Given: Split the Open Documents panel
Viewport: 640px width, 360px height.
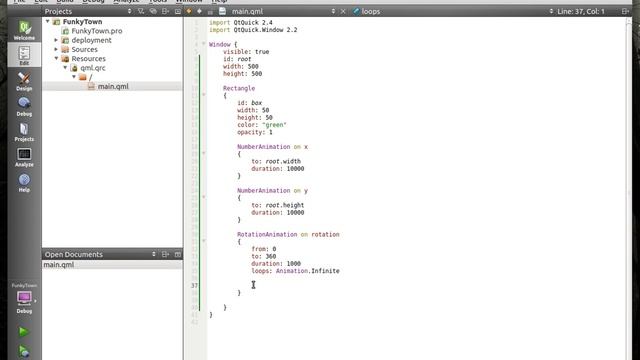Looking at the screenshot, I should point(165,254).
